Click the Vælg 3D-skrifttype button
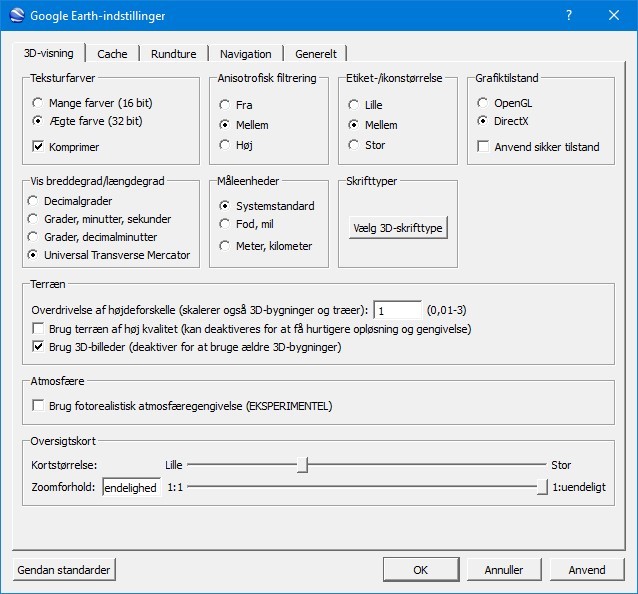Screen dimensions: 638x594 [398, 228]
